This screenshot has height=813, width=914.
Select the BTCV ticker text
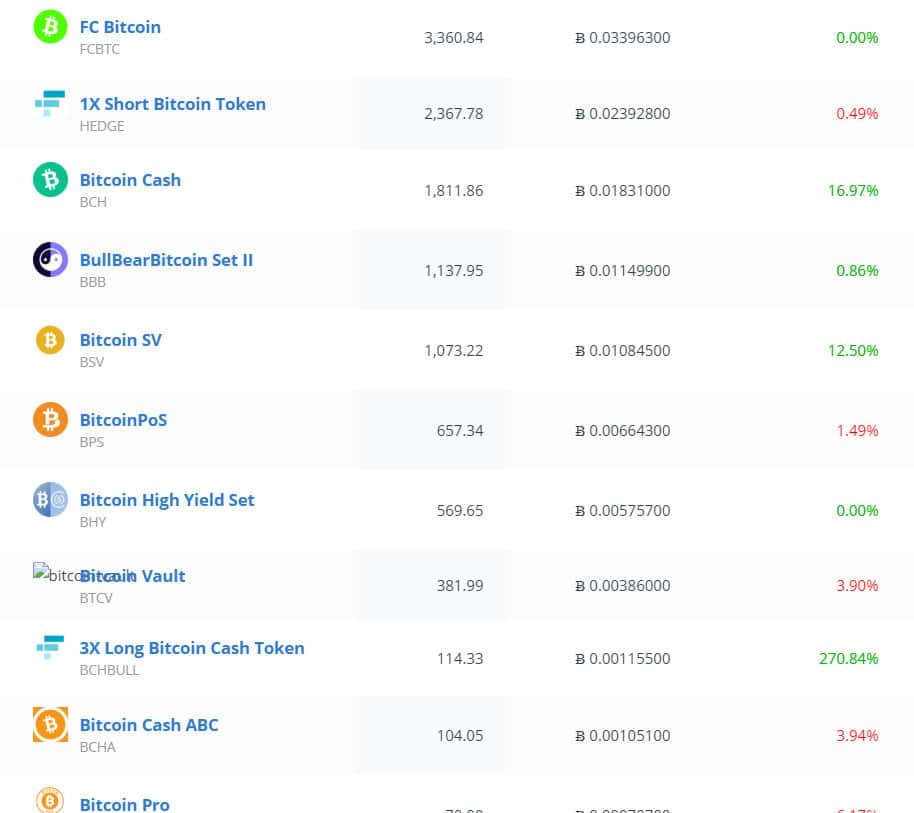tap(96, 598)
